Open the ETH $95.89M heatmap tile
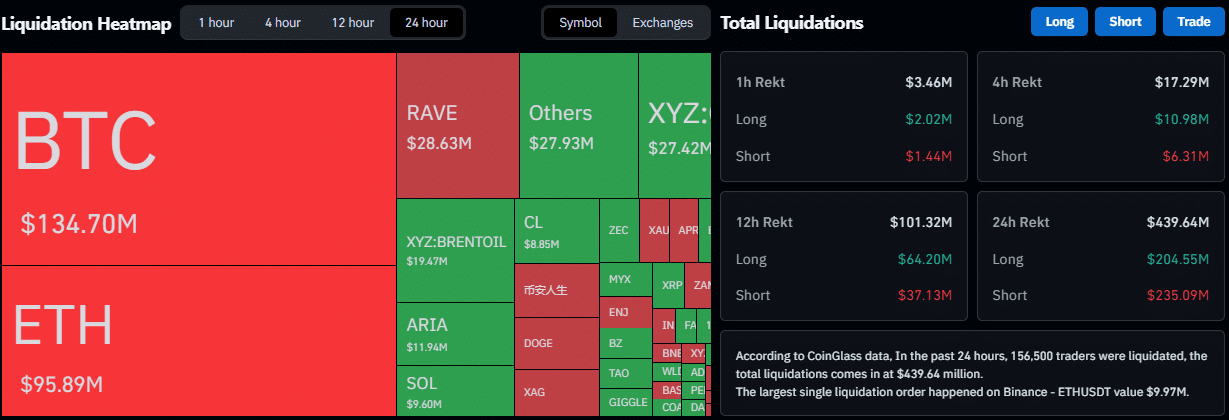Image resolution: width=1229 pixels, height=420 pixels. point(198,342)
